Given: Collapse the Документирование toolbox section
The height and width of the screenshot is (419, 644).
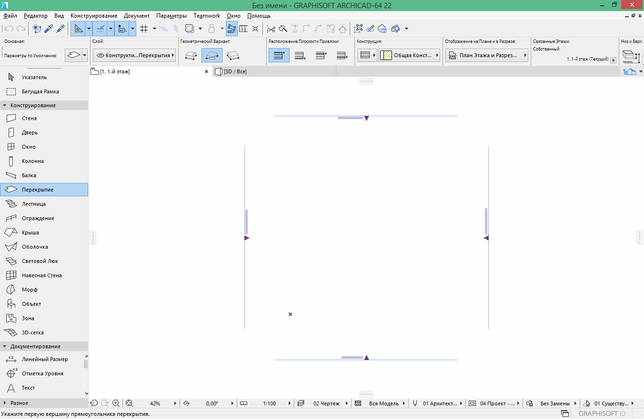Looking at the screenshot, I should [x=44, y=346].
